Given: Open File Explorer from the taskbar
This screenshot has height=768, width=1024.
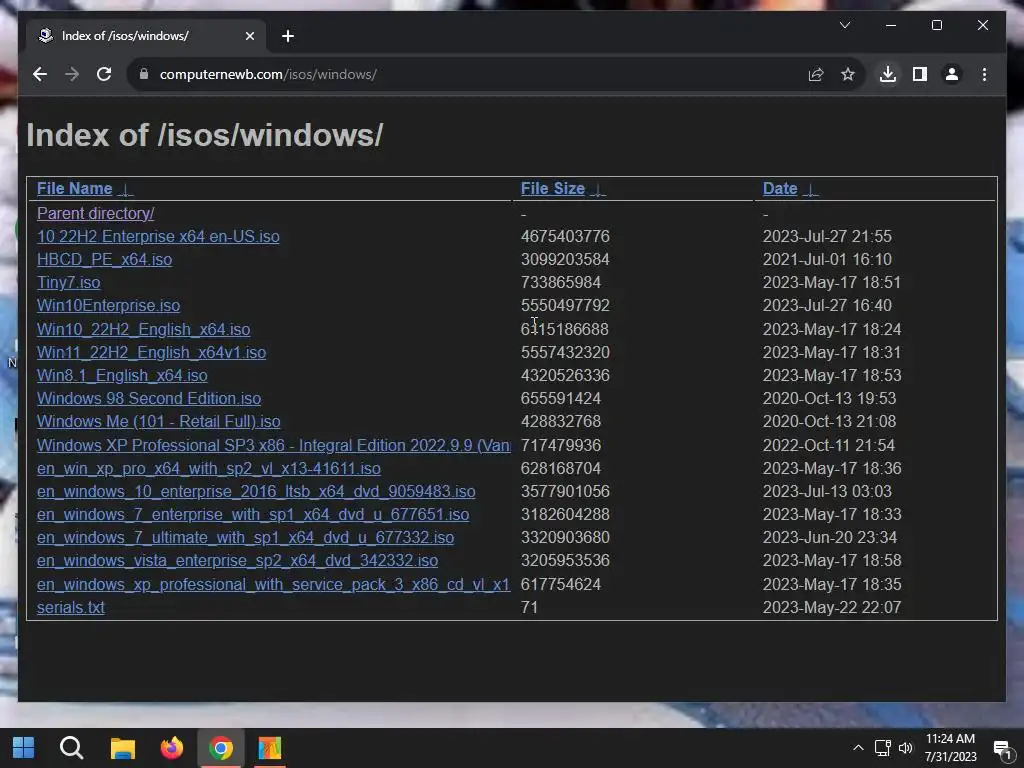Looking at the screenshot, I should click(122, 748).
